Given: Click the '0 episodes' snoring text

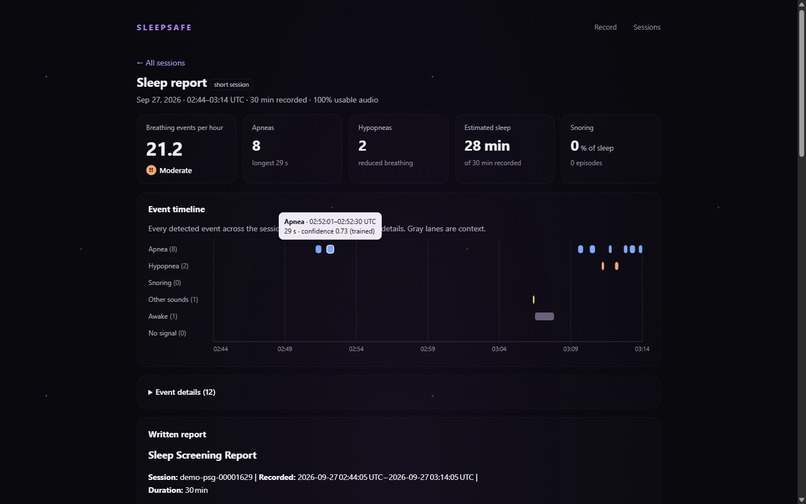Looking at the screenshot, I should [x=586, y=163].
